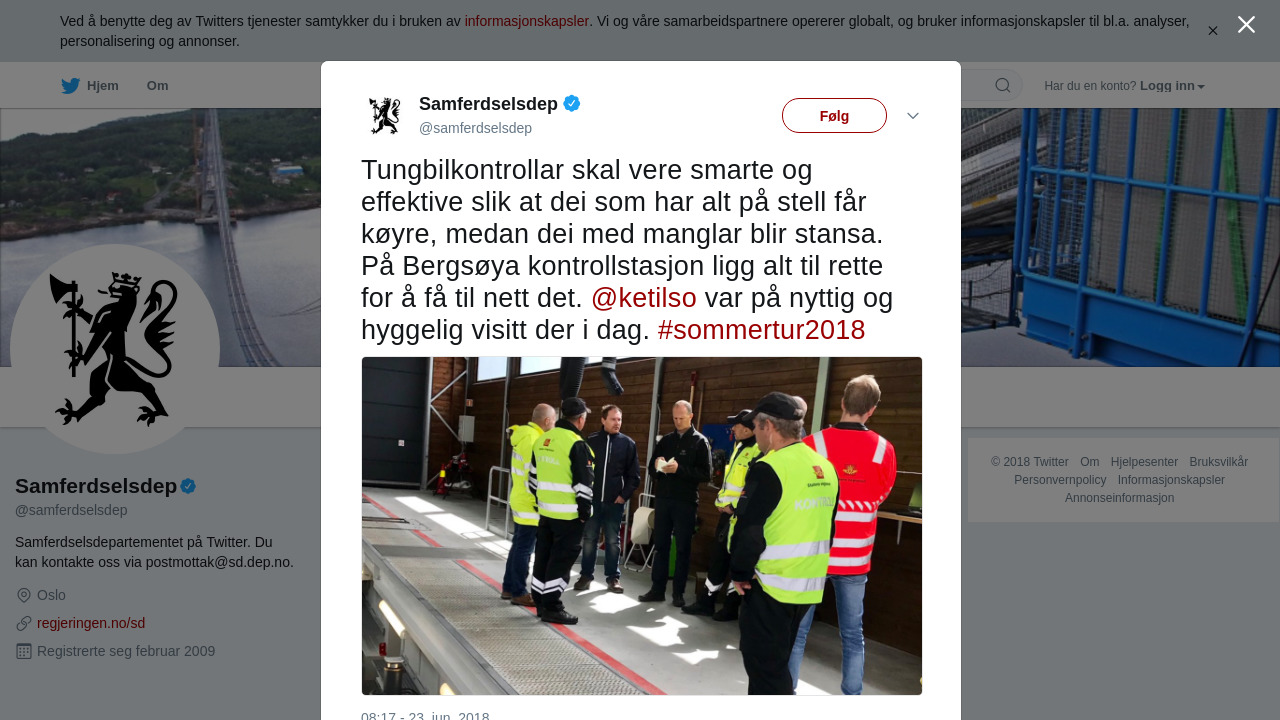Open the Personvernpolicy footer link
The height and width of the screenshot is (720, 1280).
pyautogui.click(x=1060, y=480)
